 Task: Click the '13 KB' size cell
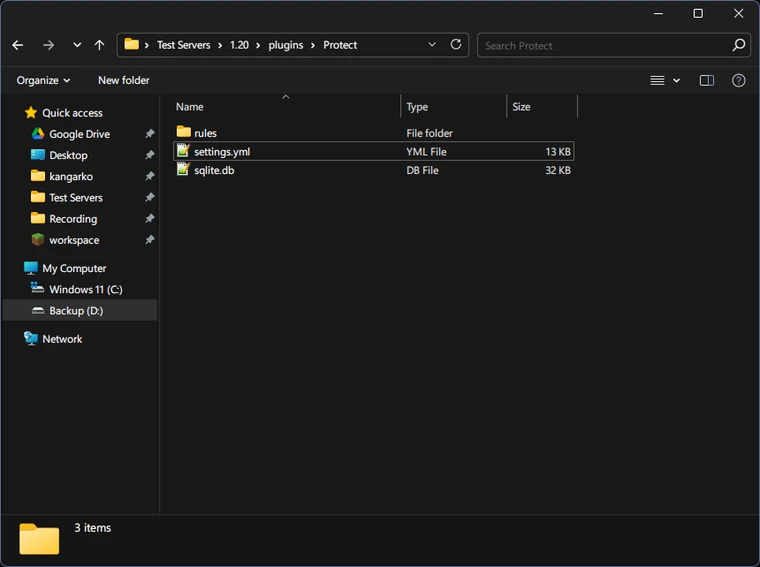click(558, 152)
